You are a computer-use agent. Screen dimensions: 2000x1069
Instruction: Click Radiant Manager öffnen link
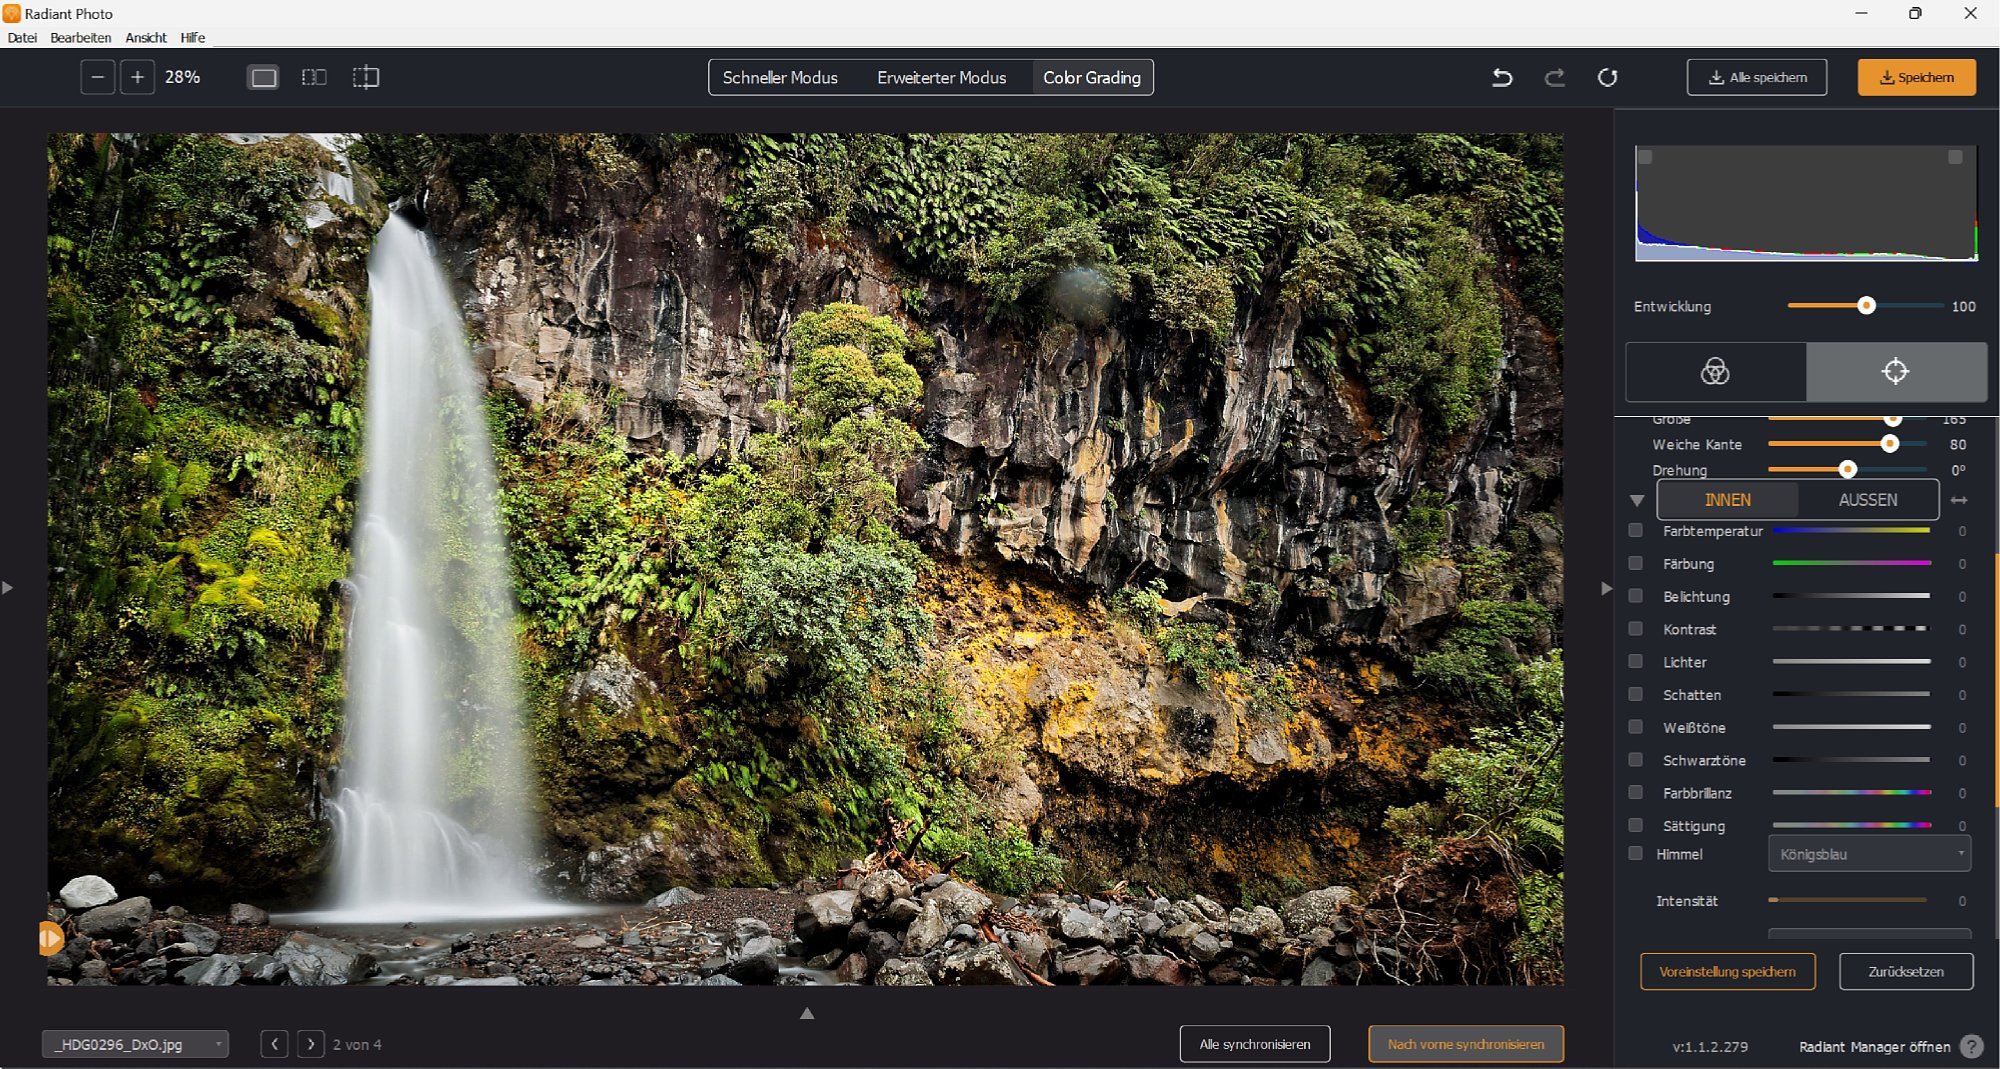pyautogui.click(x=1874, y=1046)
